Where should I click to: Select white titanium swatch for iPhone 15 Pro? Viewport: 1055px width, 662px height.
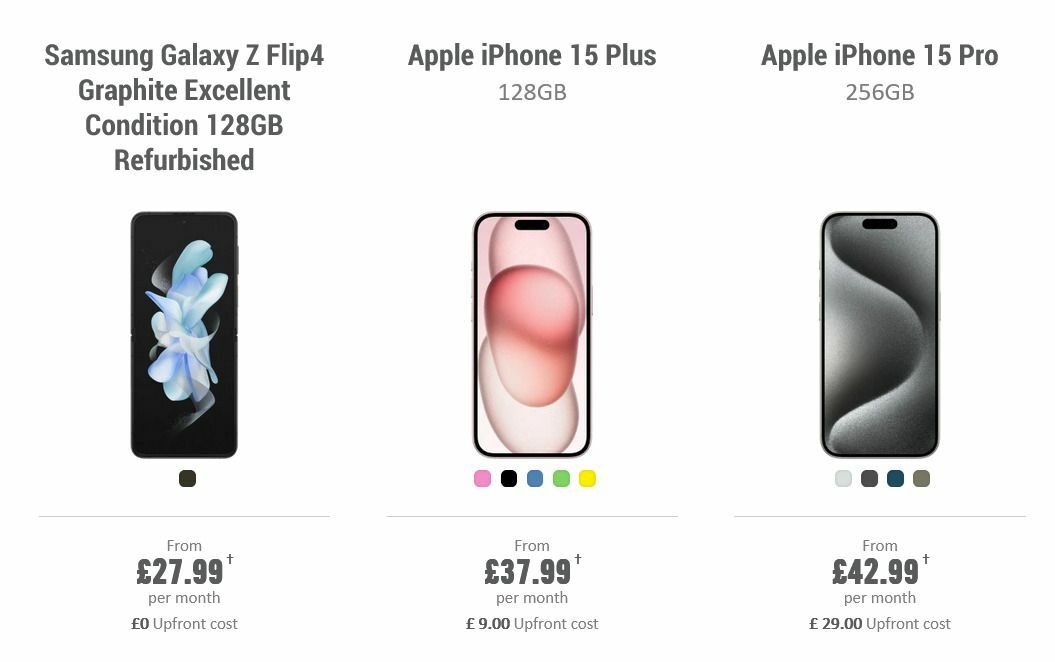(x=841, y=478)
